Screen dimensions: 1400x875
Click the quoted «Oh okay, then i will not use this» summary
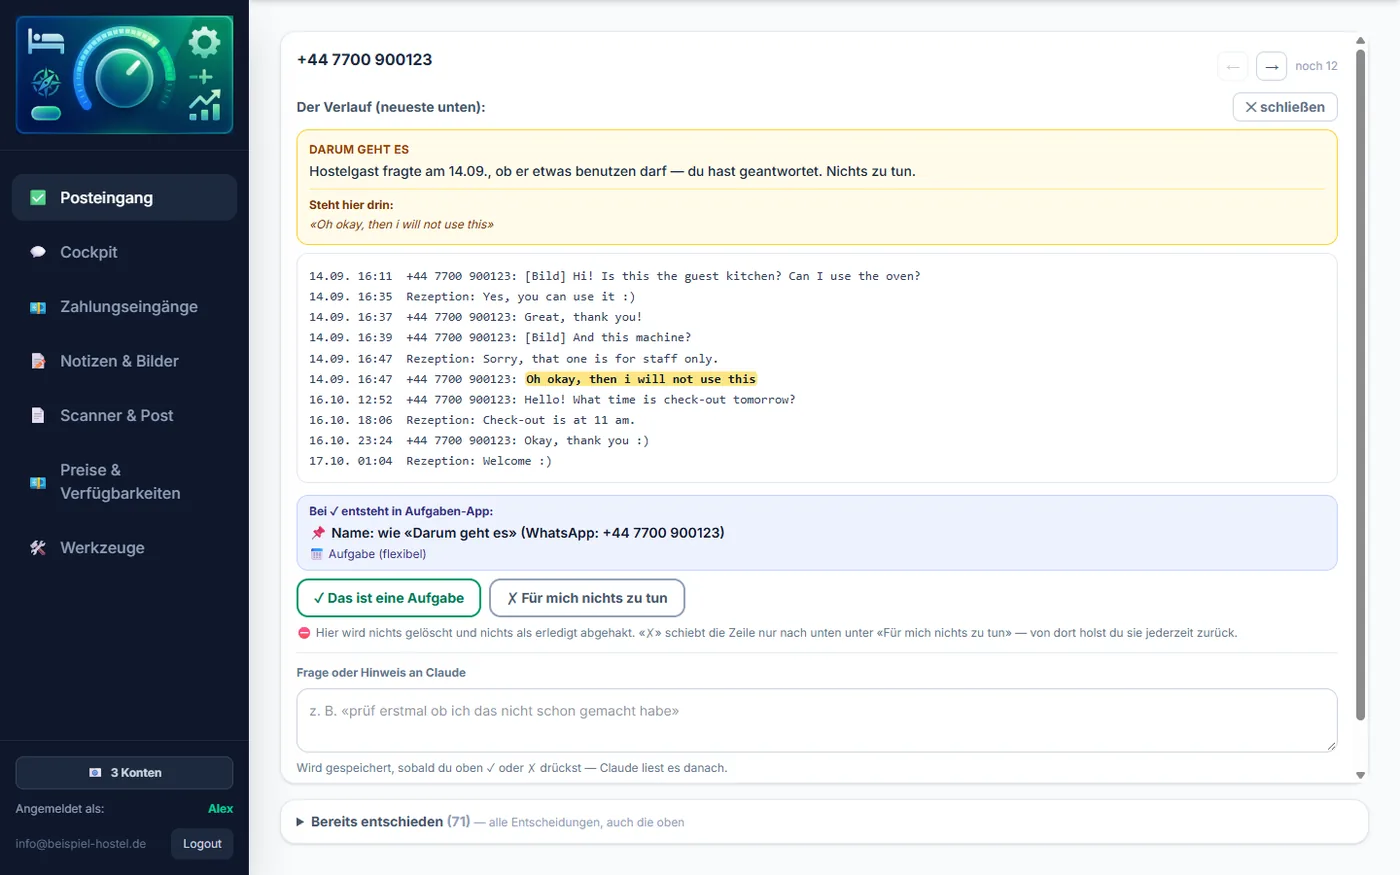[401, 224]
